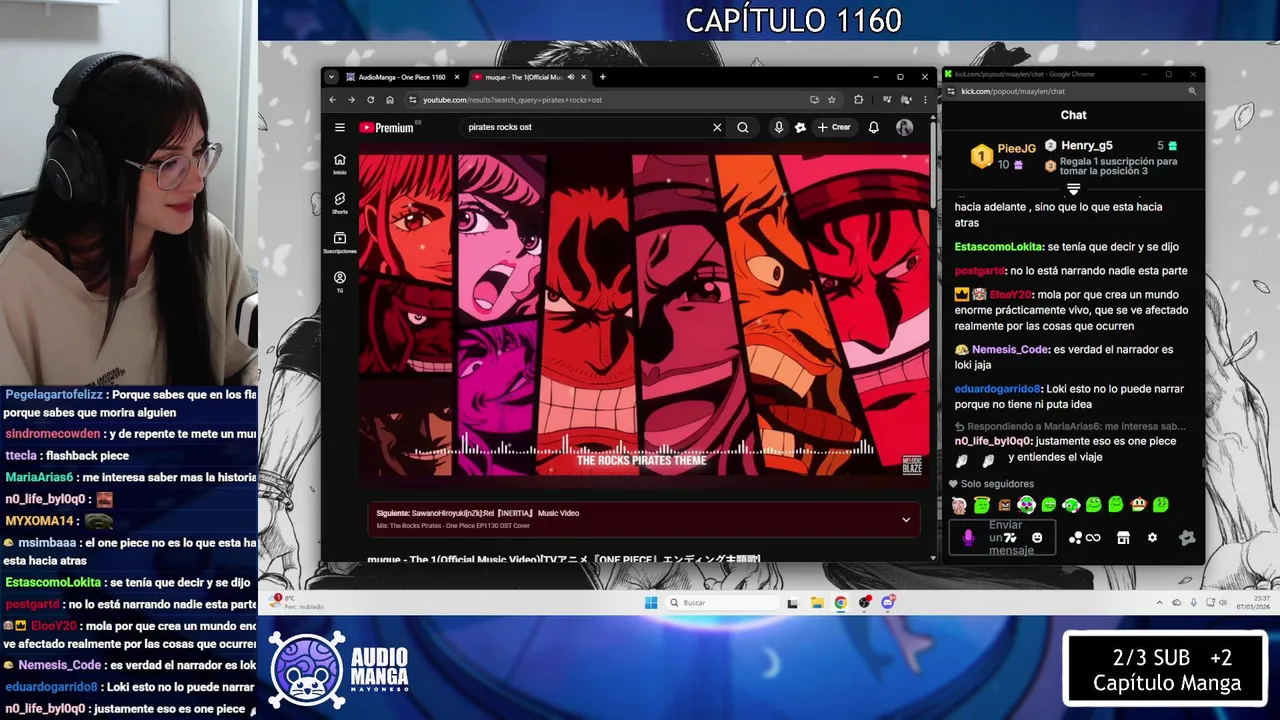Open the install-app icon in YouTube address bar
The image size is (1280, 720).
(x=814, y=99)
